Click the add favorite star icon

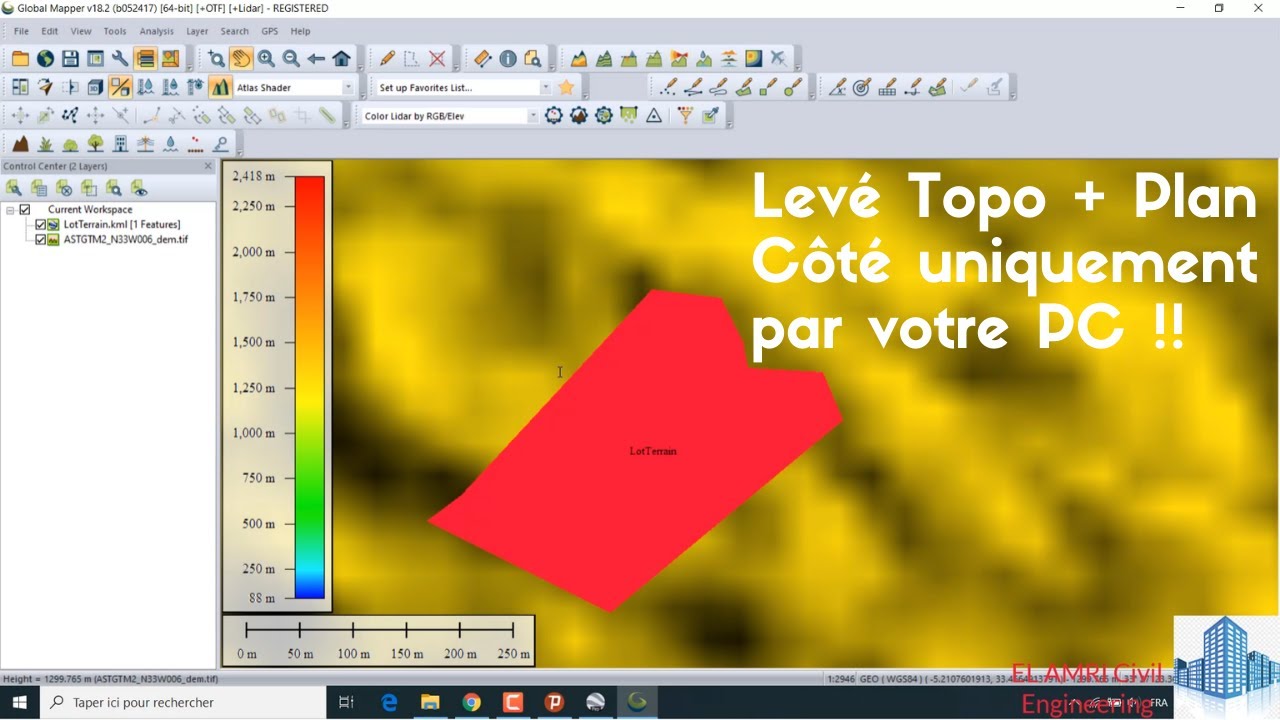click(567, 87)
